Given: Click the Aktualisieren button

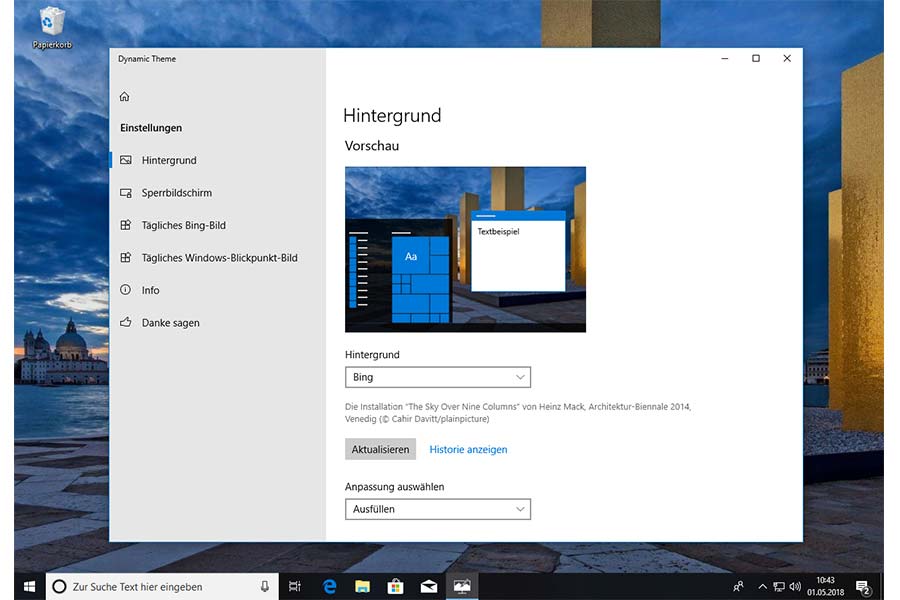Looking at the screenshot, I should click(381, 450).
